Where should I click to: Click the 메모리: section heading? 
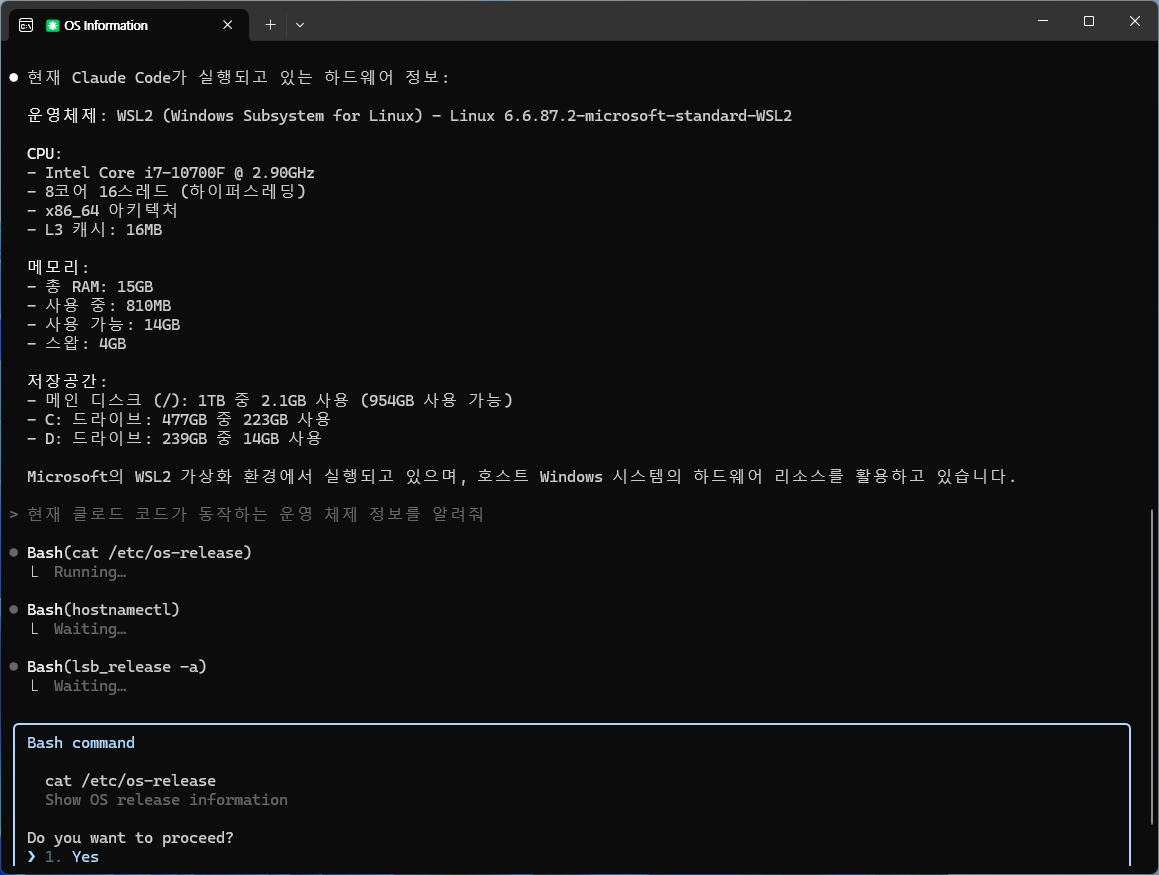[58, 268]
